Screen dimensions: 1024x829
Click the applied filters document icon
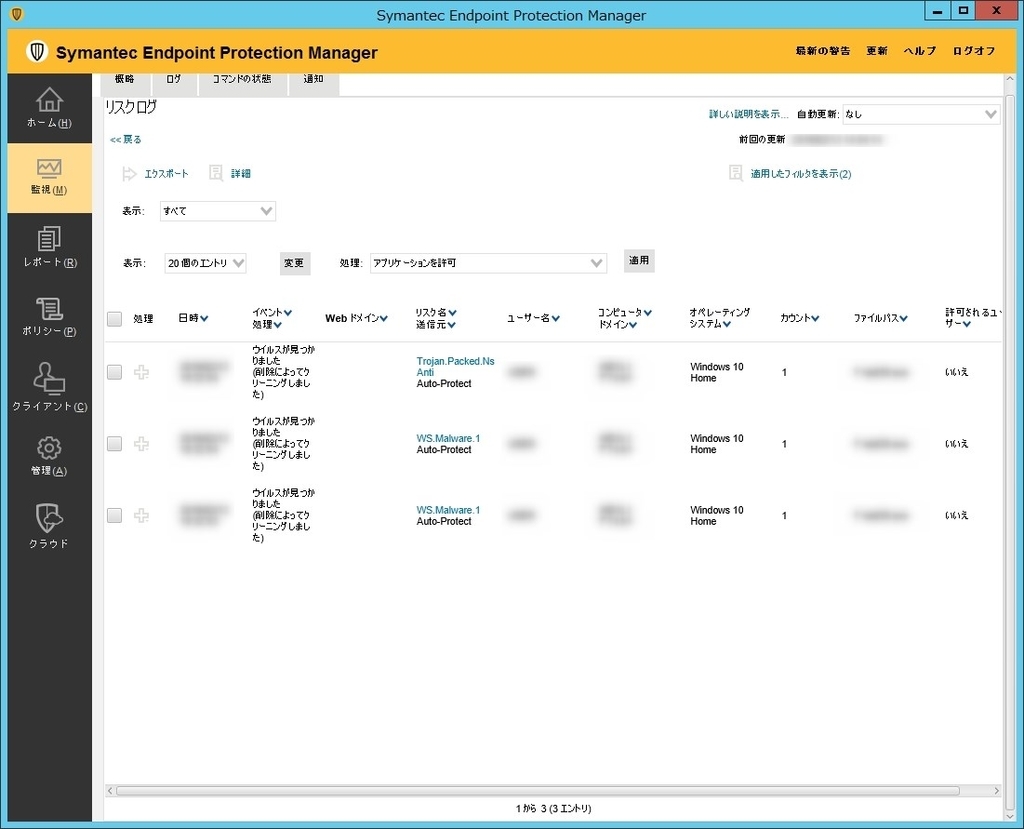click(x=735, y=173)
